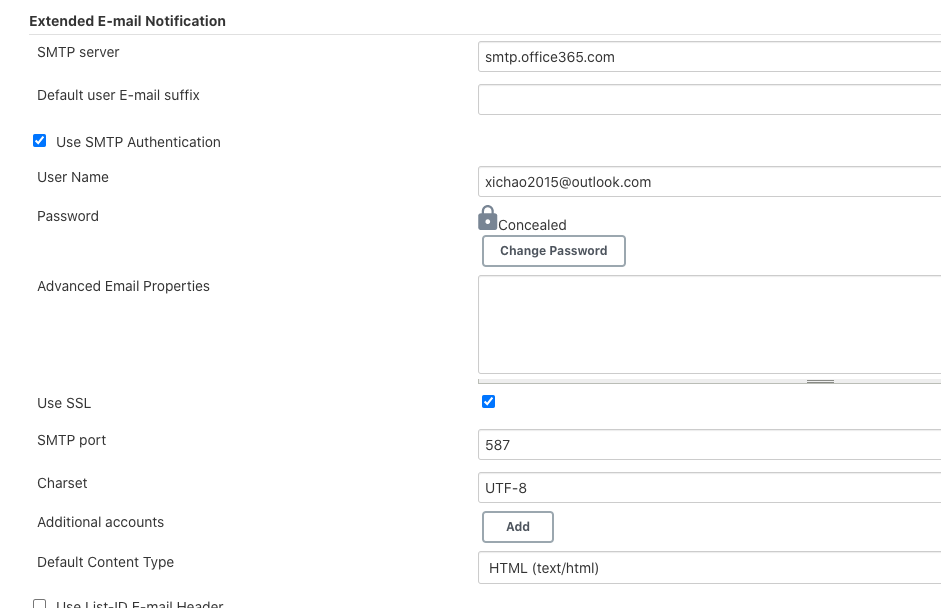Click the lock icon beside Concealed
The image size is (941, 608).
click(488, 218)
